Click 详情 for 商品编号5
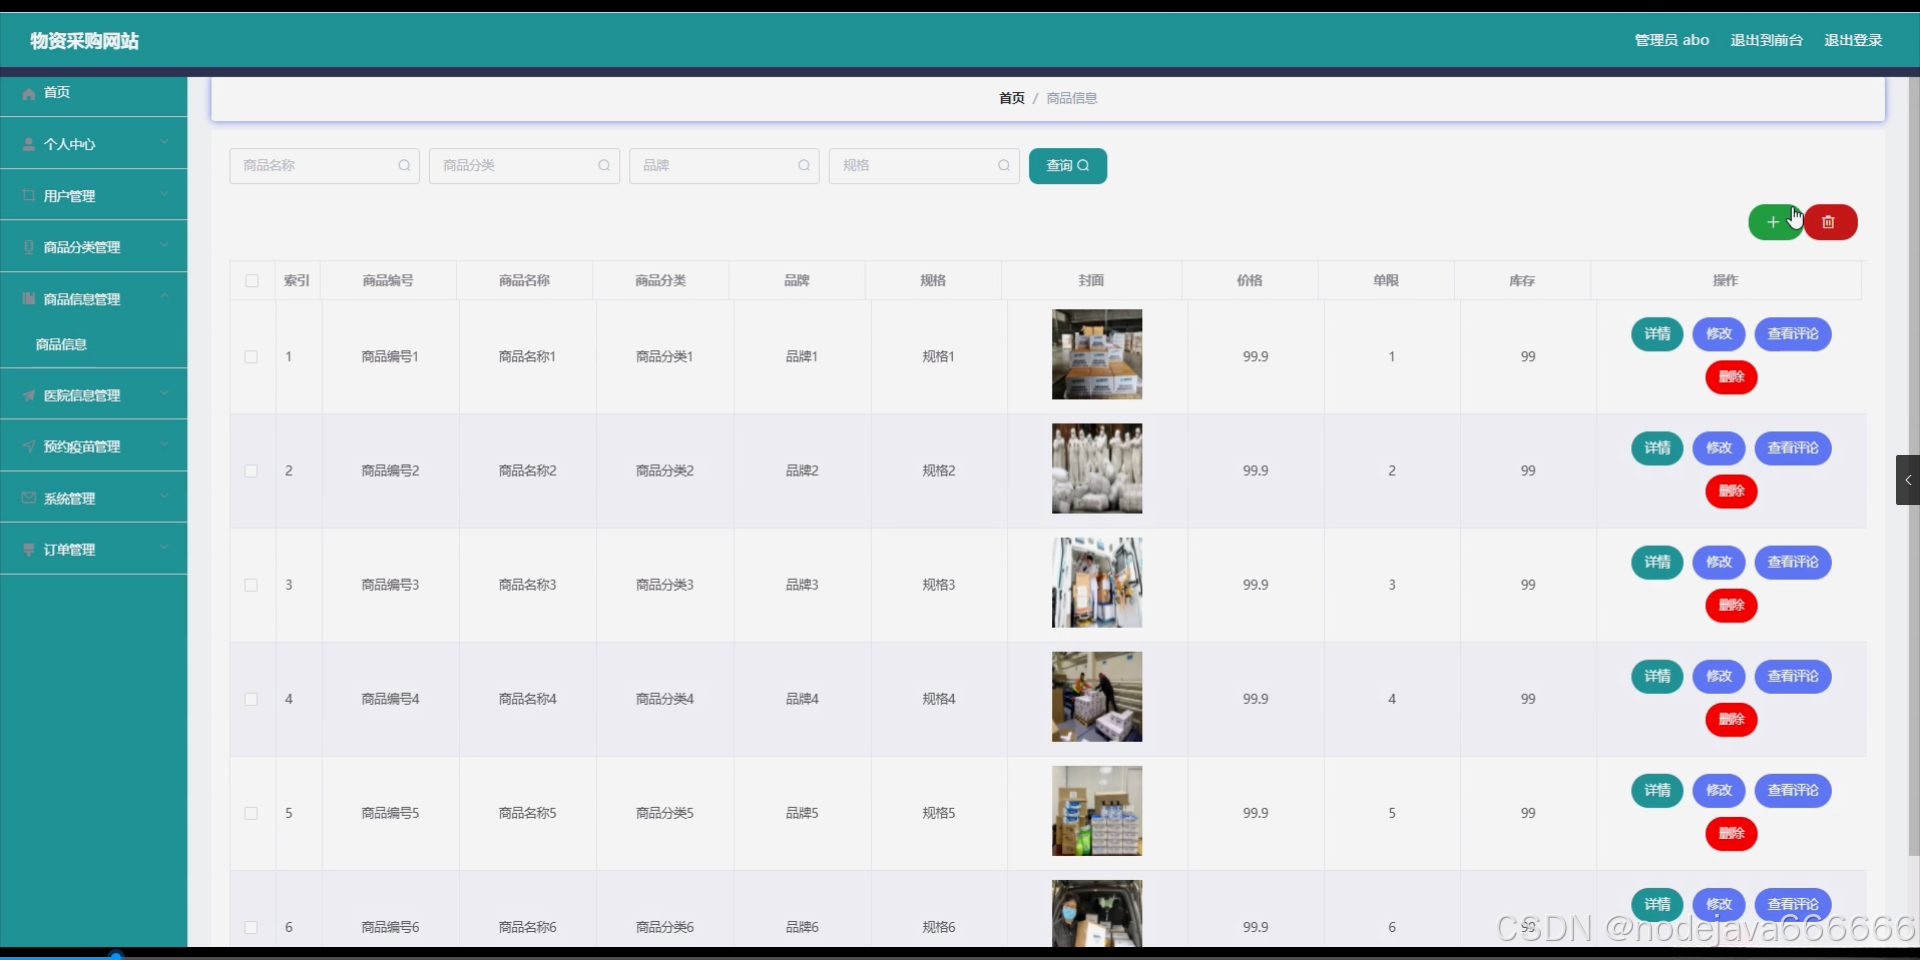The height and width of the screenshot is (960, 1920). [1657, 790]
